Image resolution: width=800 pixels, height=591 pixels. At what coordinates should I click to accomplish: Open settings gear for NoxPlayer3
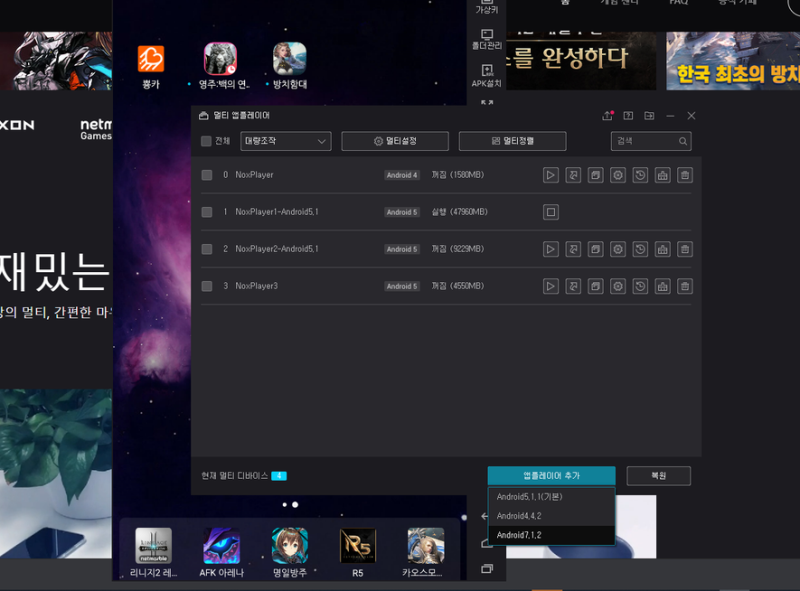618,286
